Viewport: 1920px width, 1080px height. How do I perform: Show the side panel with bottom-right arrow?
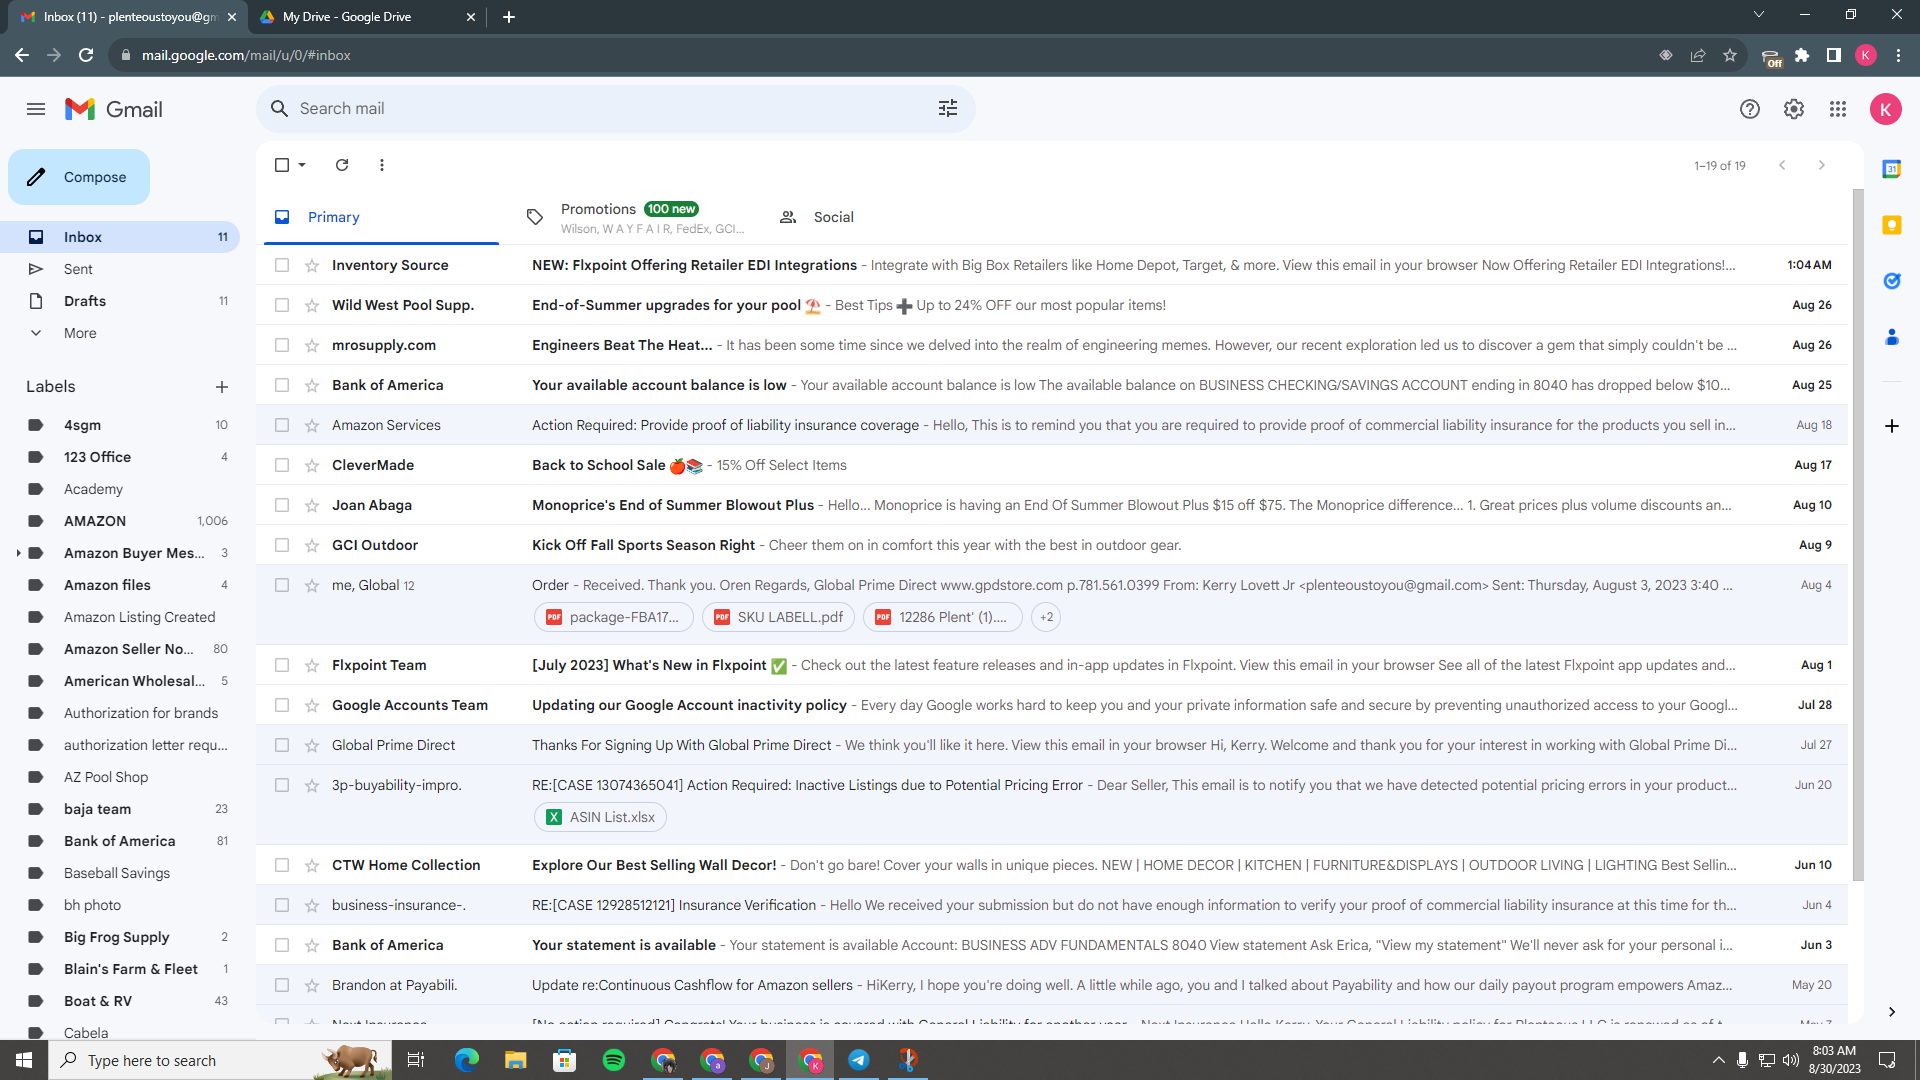[1892, 1012]
